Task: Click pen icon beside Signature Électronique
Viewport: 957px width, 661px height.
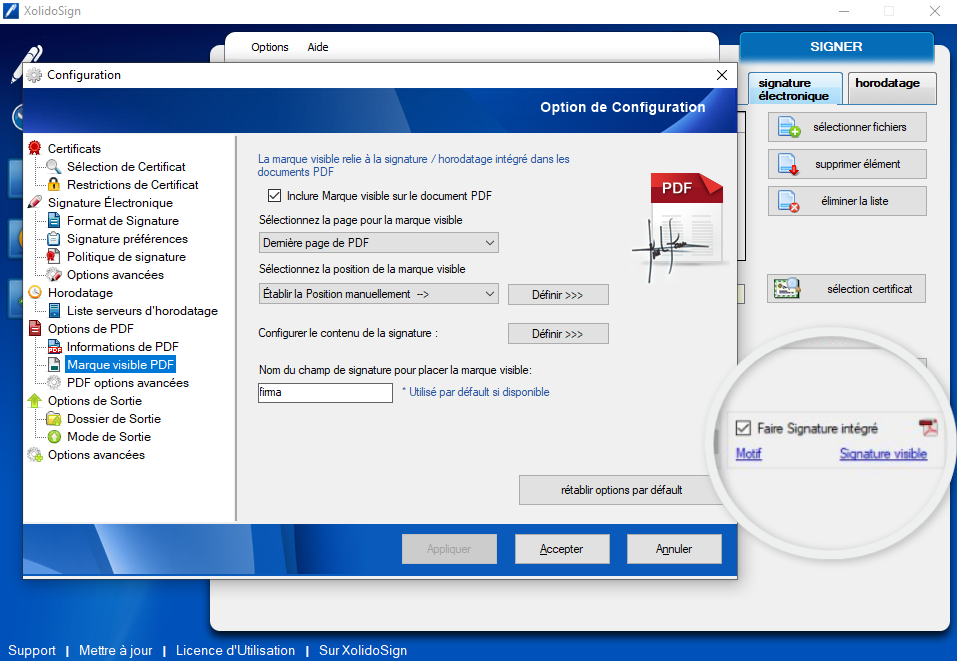Action: 35,202
